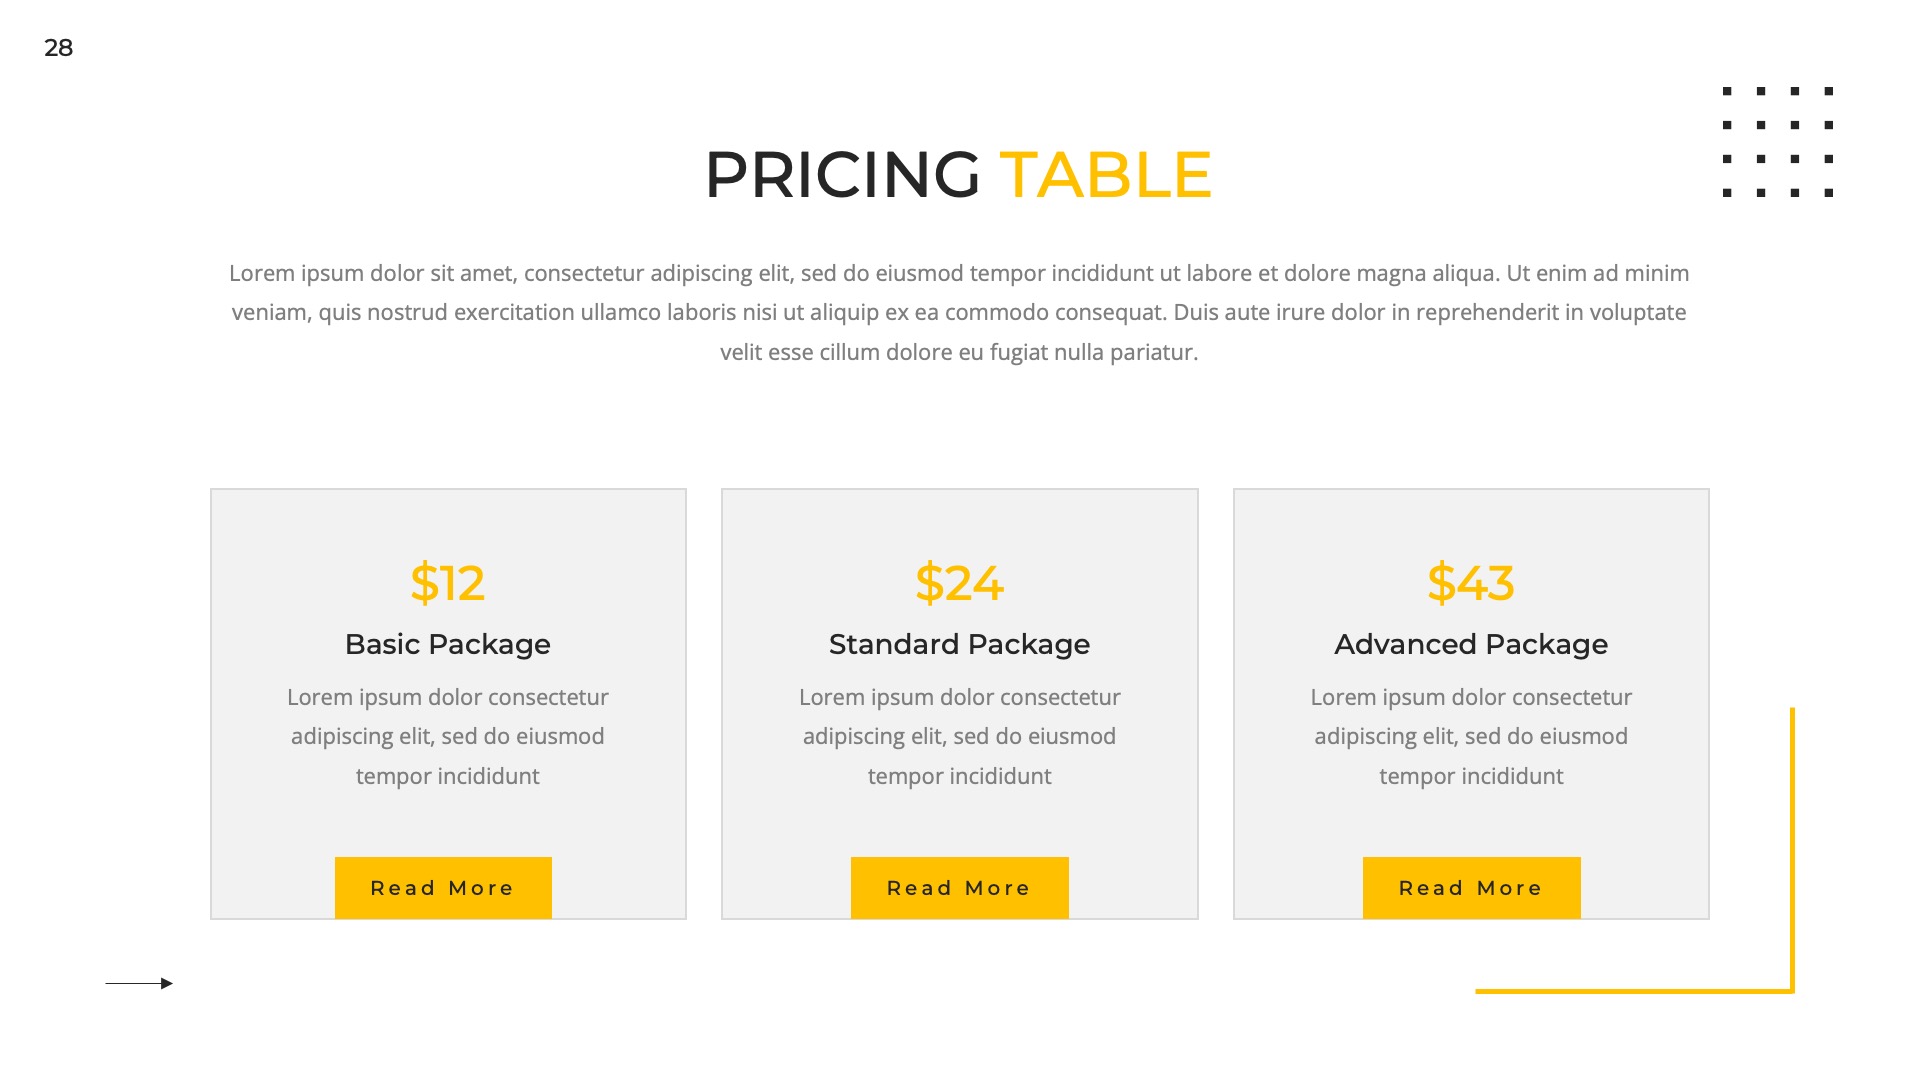Viewport: 1920px width, 1080px height.
Task: Select the description text under Basic Package
Action: [x=448, y=736]
